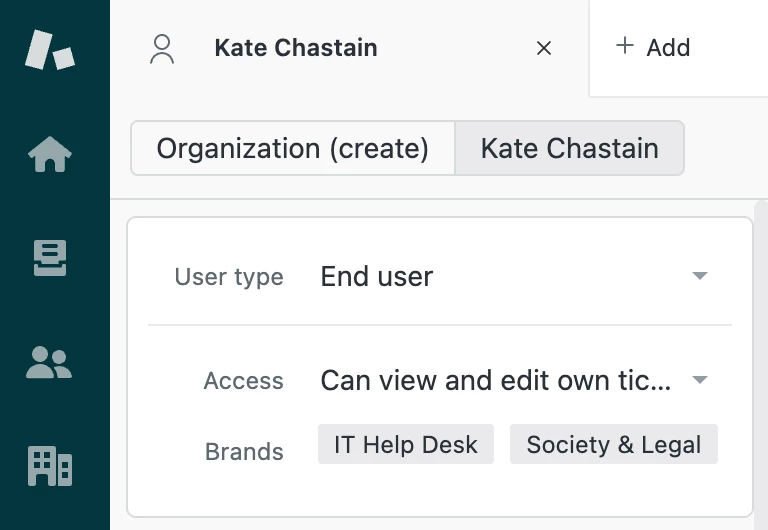Switch to the Kate Chastain tab title
Screen dimensions: 768x530
(295, 48)
